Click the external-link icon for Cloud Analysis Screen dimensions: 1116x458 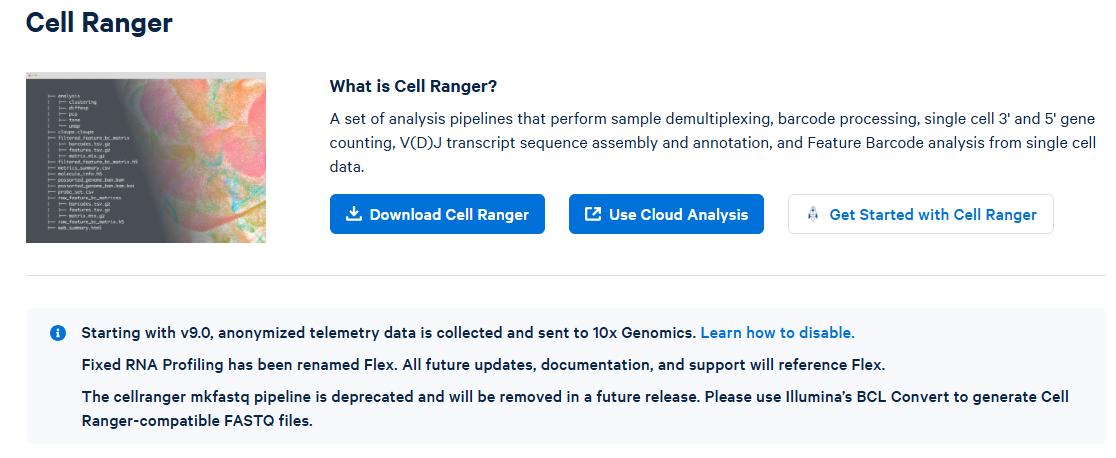click(592, 214)
